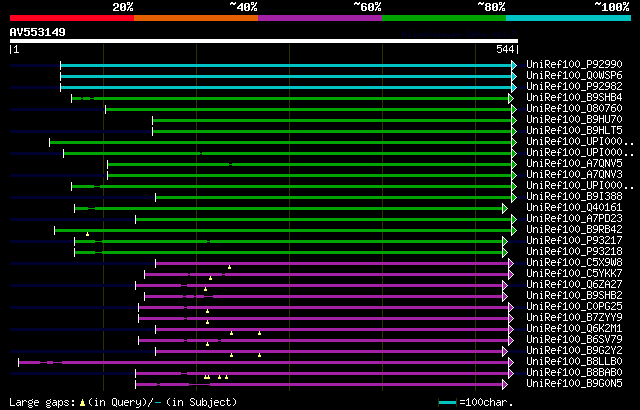Select hit label UniRef100_B9G0N5
The height and width of the screenshot is (410, 640).
[574, 384]
